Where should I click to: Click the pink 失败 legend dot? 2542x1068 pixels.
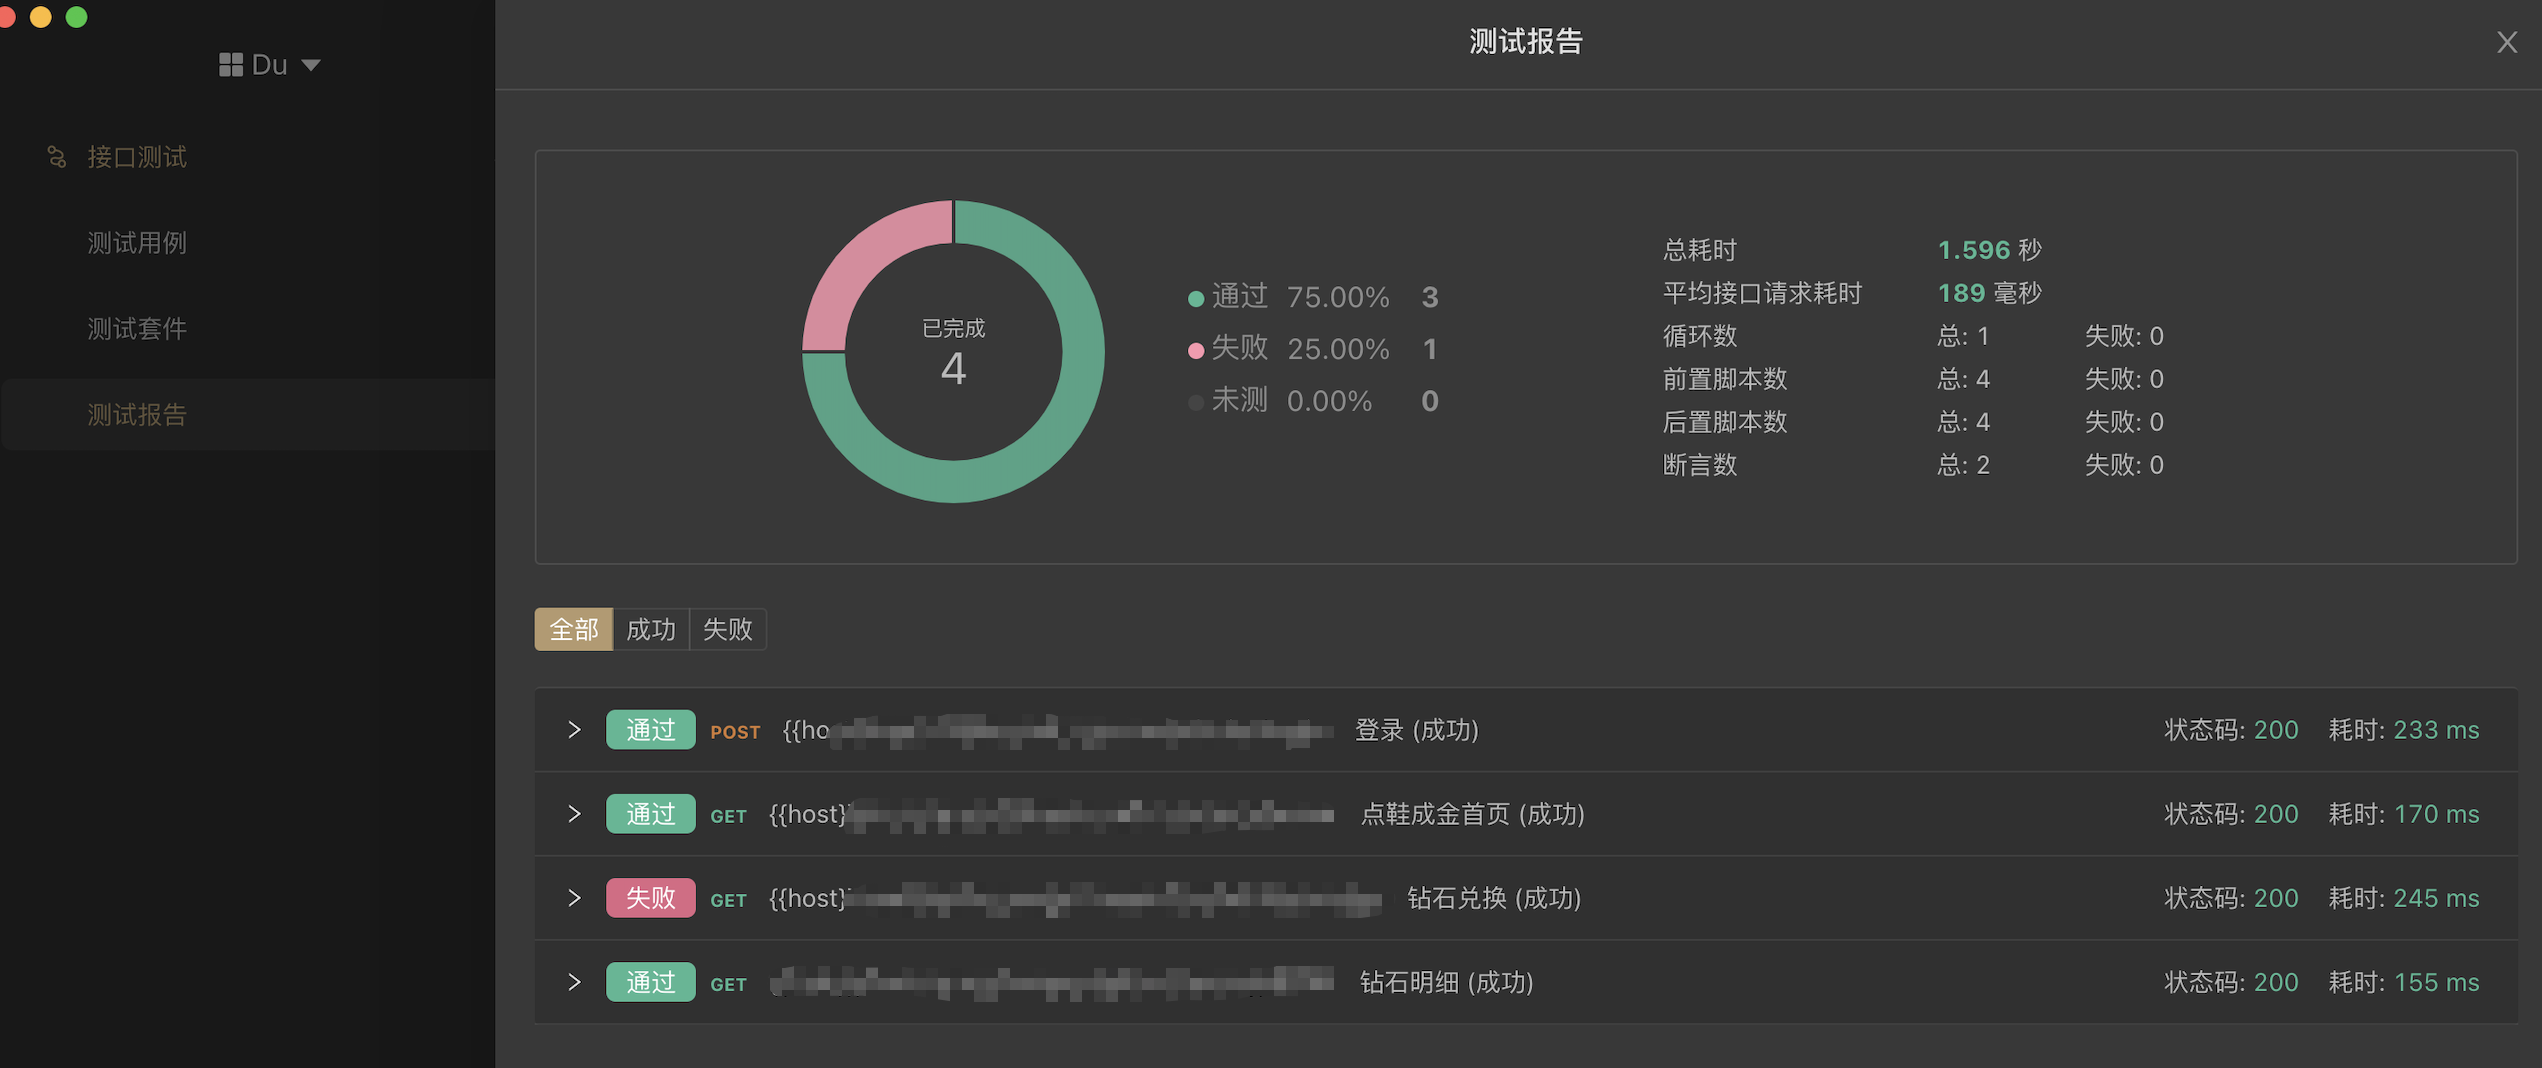[1195, 350]
